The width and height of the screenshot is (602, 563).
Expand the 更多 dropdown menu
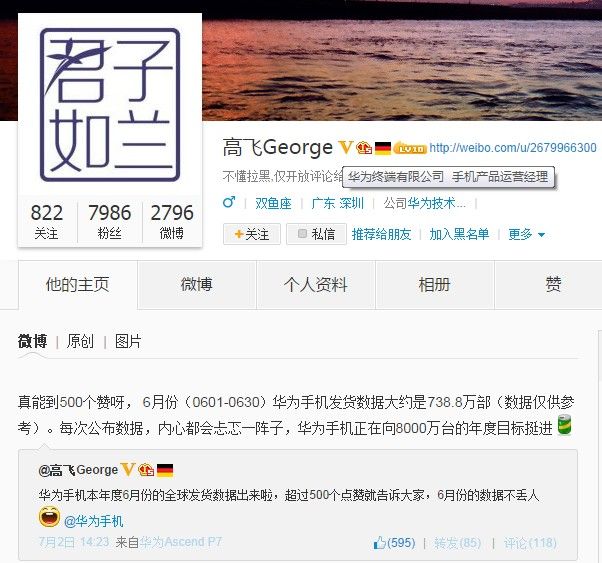(526, 234)
